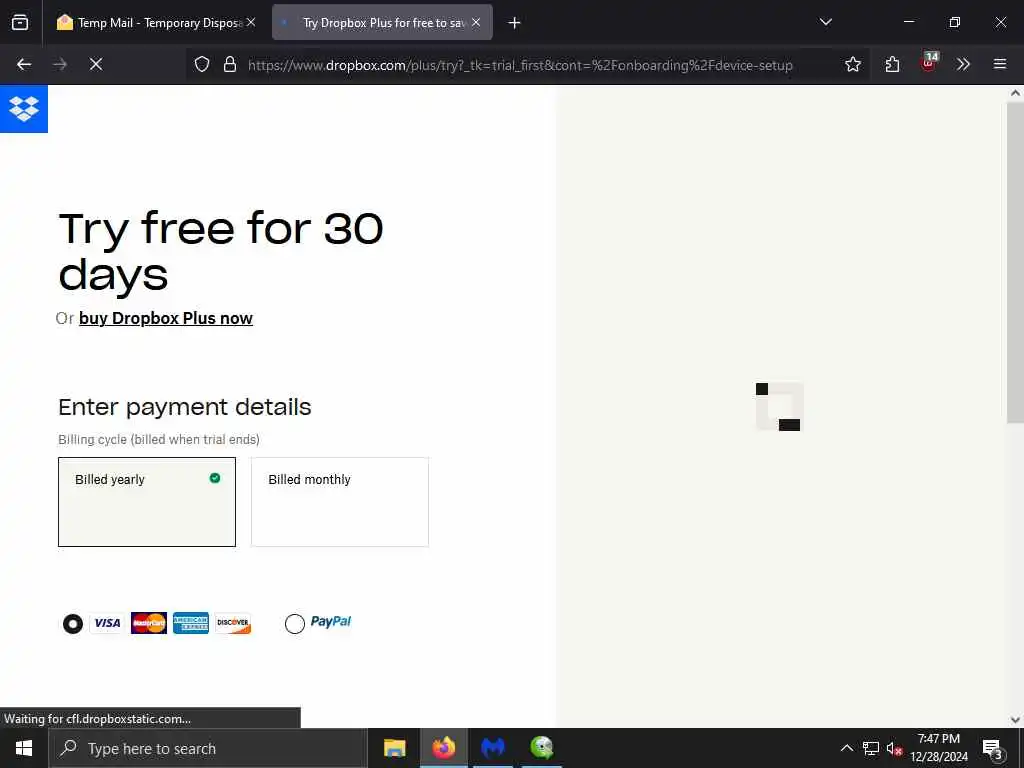1024x768 pixels.
Task: Close the Dropbox Plus tab
Action: click(x=476, y=22)
